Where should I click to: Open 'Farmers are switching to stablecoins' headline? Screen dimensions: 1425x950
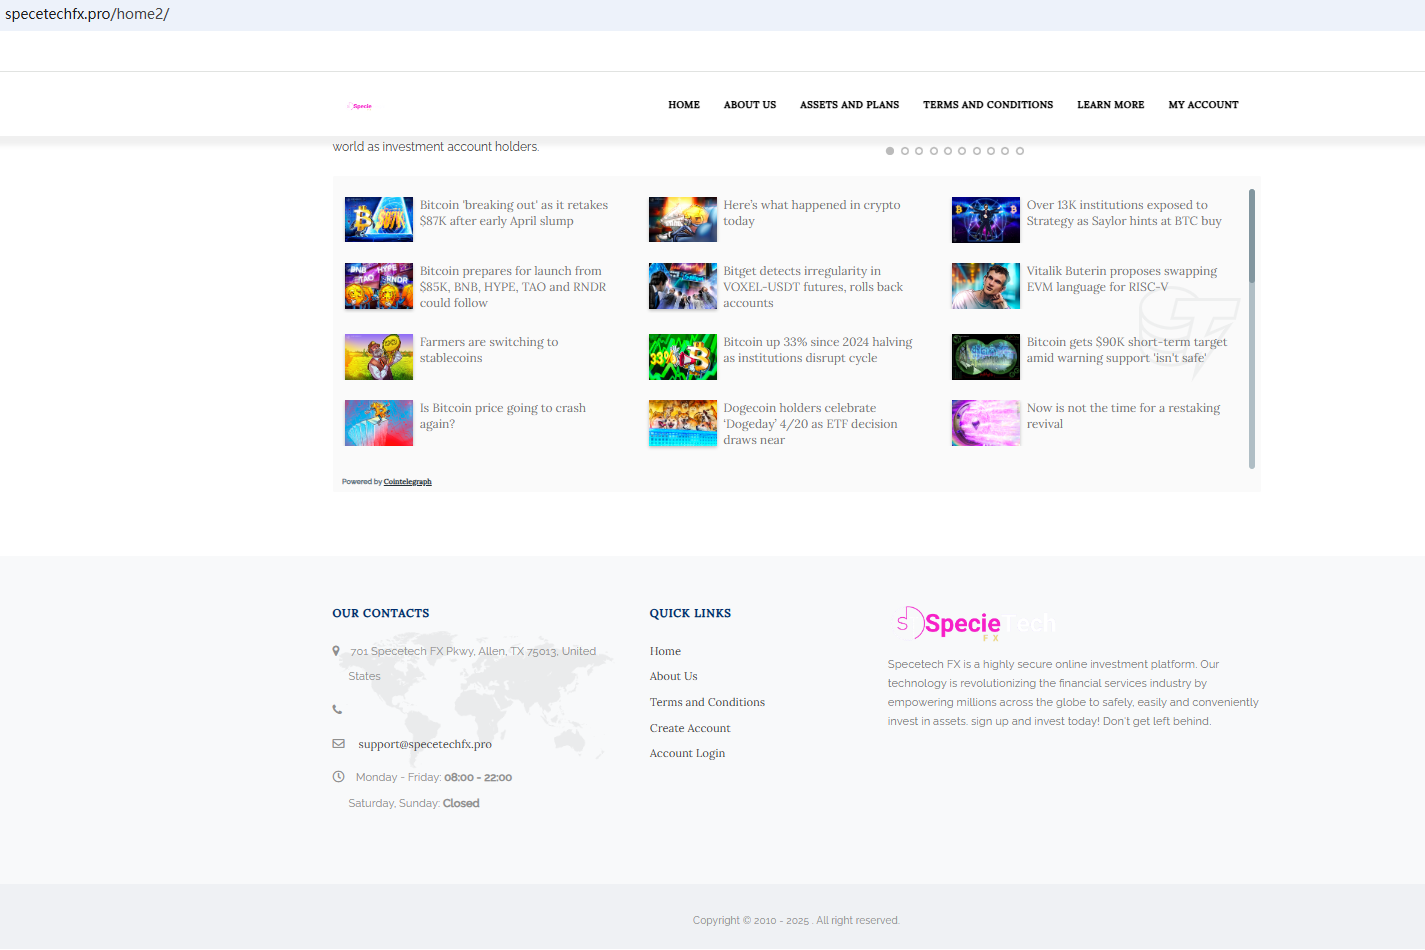point(489,350)
